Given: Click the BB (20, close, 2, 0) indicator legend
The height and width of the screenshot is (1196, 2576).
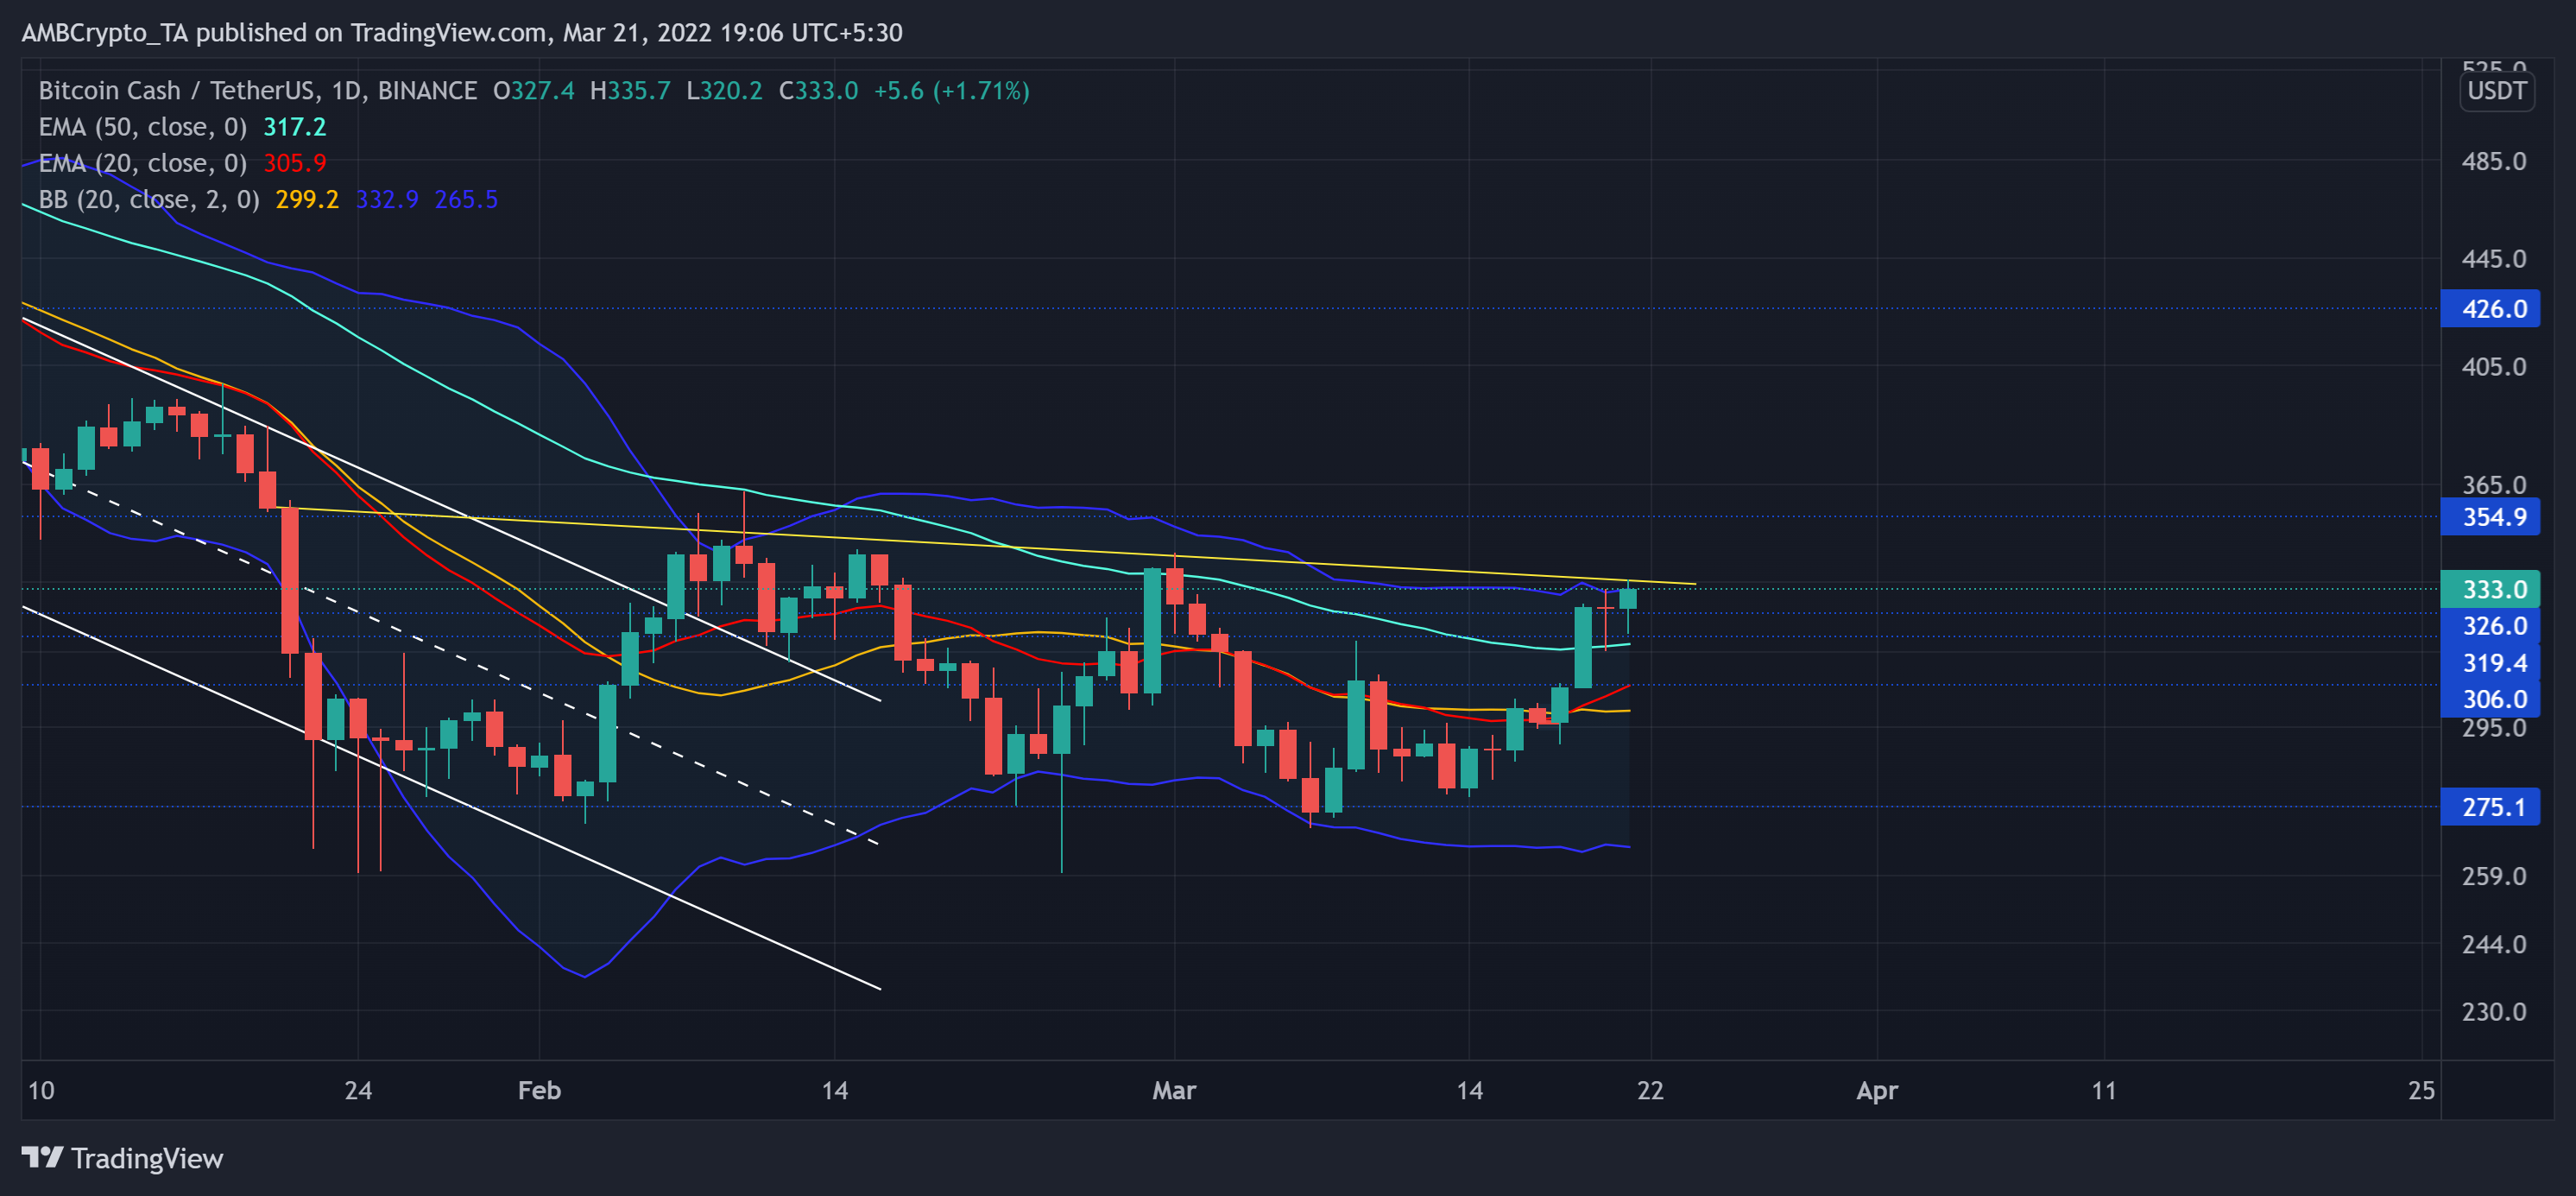Looking at the screenshot, I should [x=149, y=199].
